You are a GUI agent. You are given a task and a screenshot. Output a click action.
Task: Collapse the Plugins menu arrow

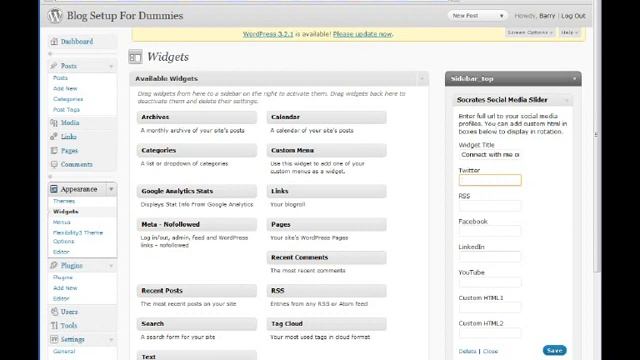coord(111,266)
